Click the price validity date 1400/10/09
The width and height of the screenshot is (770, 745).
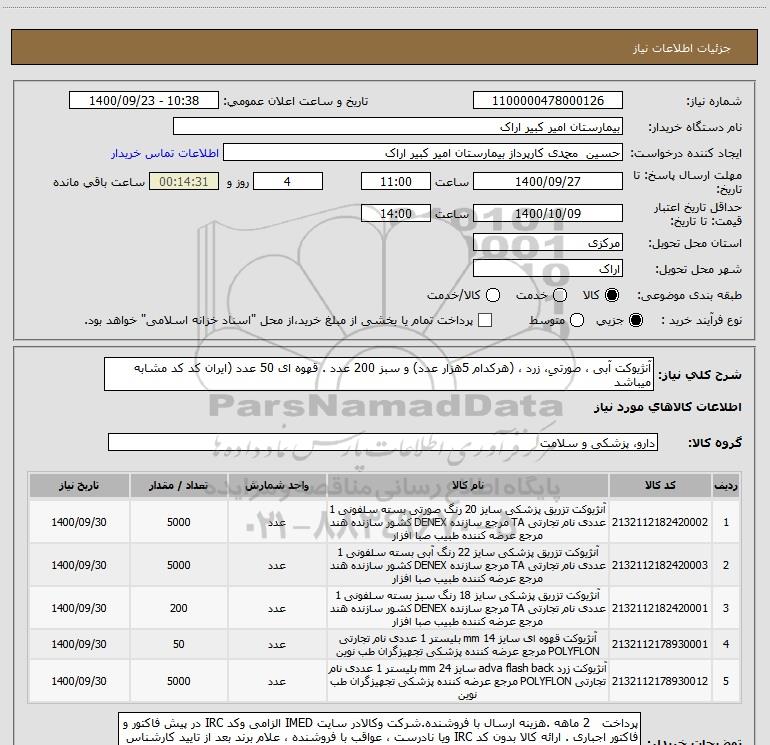(x=548, y=214)
